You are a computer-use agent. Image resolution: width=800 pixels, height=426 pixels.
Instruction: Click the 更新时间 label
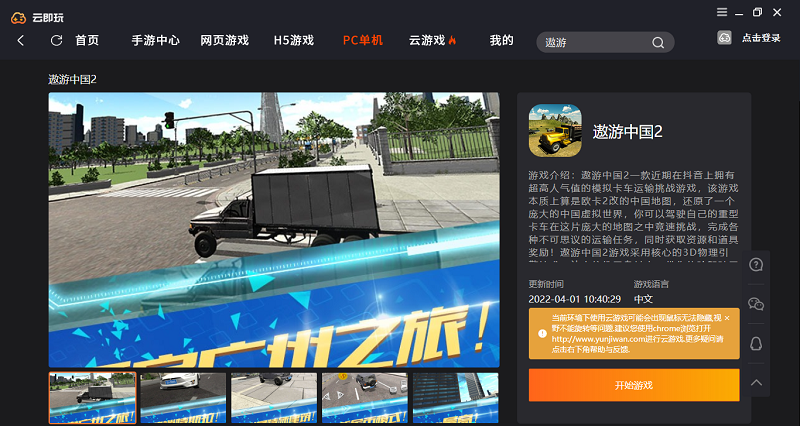[546, 284]
